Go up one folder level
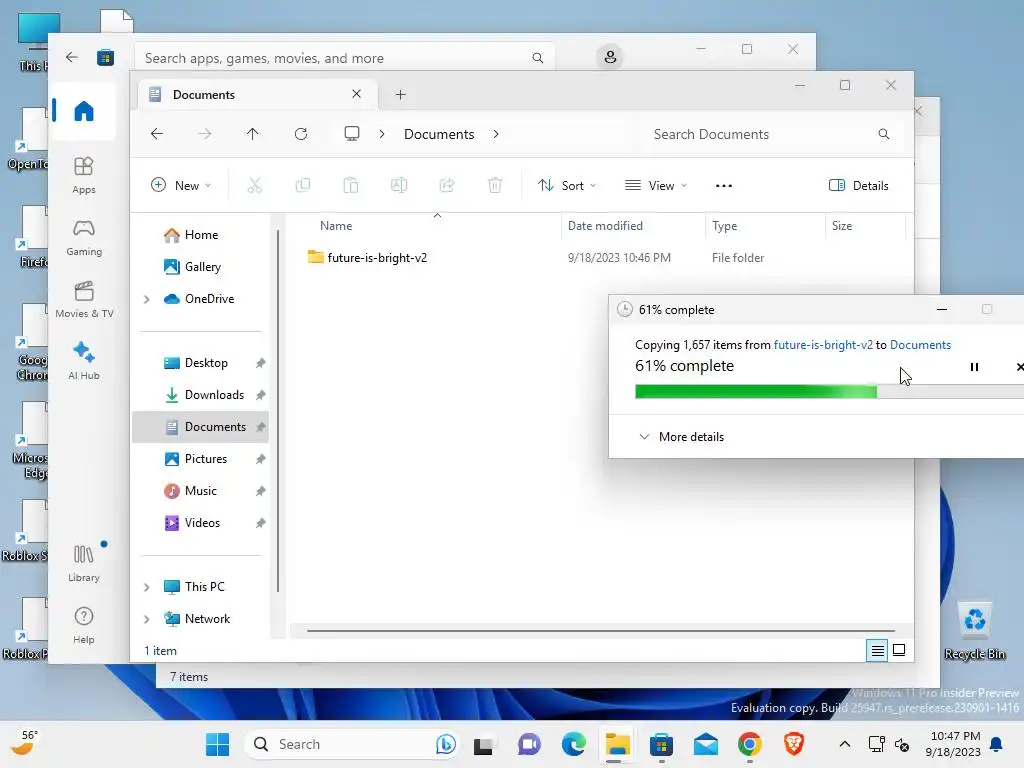This screenshot has width=1024, height=768. pyautogui.click(x=253, y=134)
